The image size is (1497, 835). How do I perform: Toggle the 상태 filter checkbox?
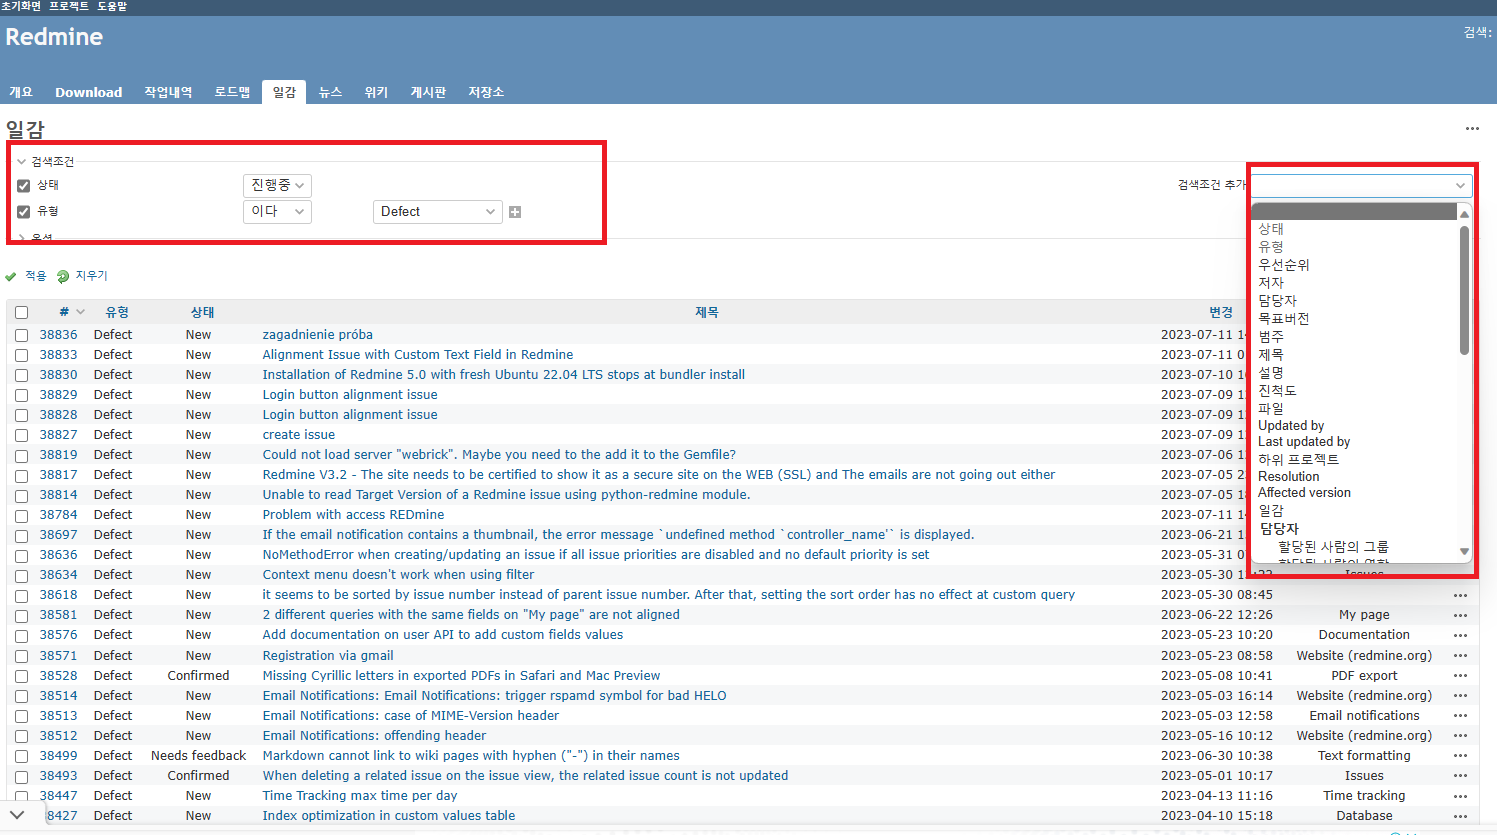pos(24,186)
